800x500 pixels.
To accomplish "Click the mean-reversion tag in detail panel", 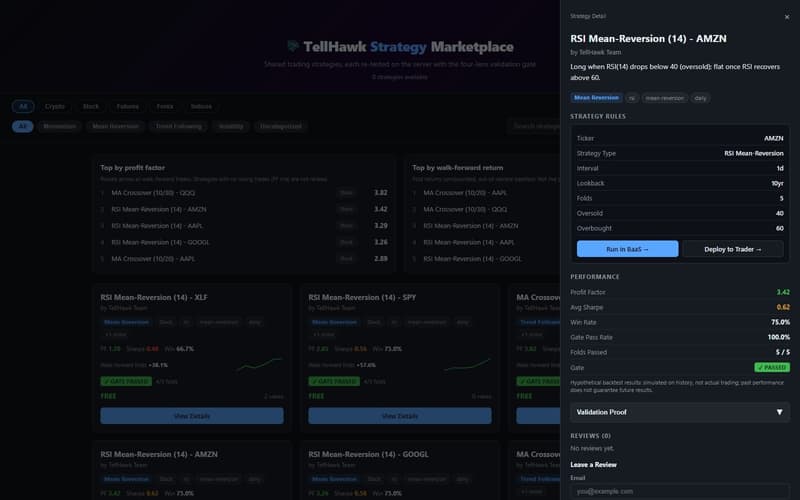I will (x=664, y=98).
